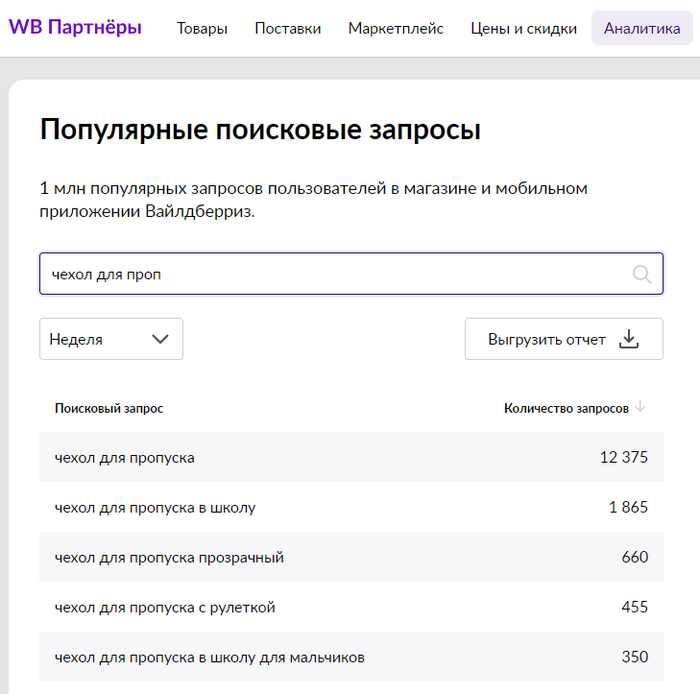Open the Маркетплейс menu item
The width and height of the screenshot is (700, 694).
396,28
